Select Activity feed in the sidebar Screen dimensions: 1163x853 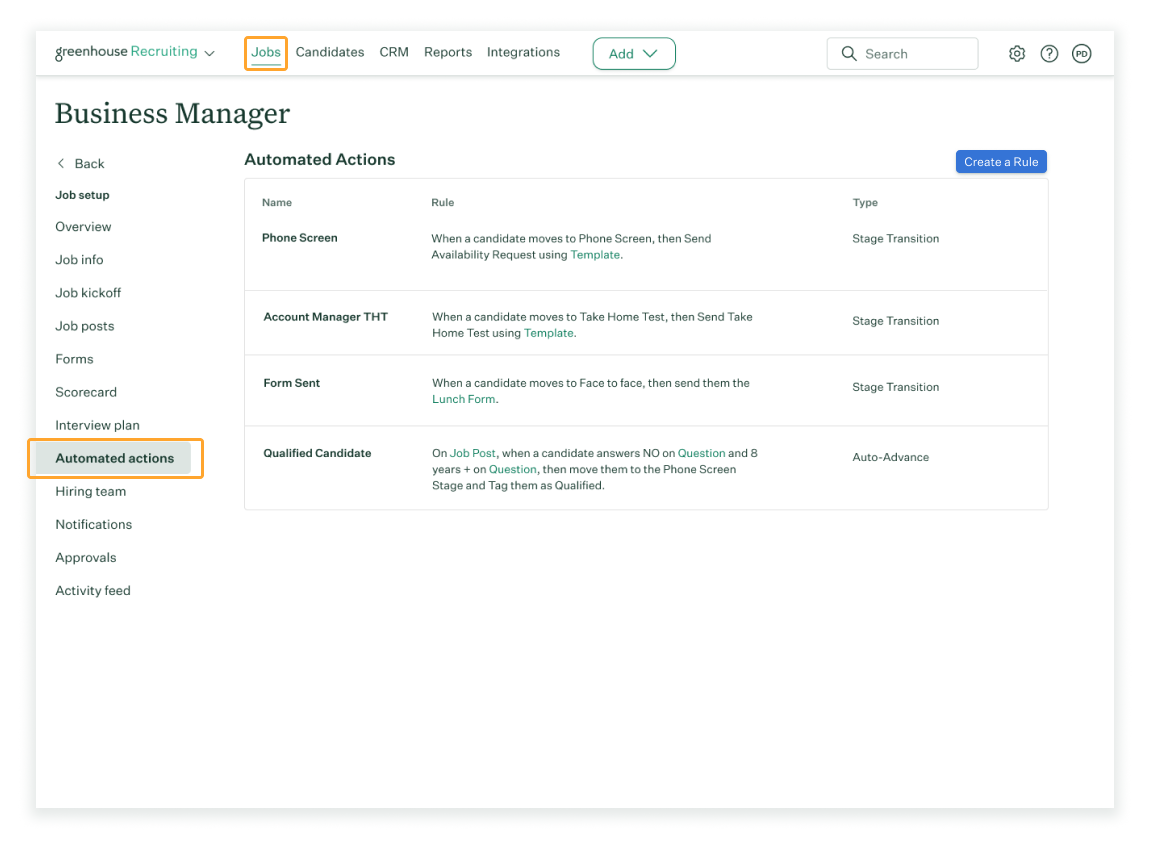tap(93, 590)
